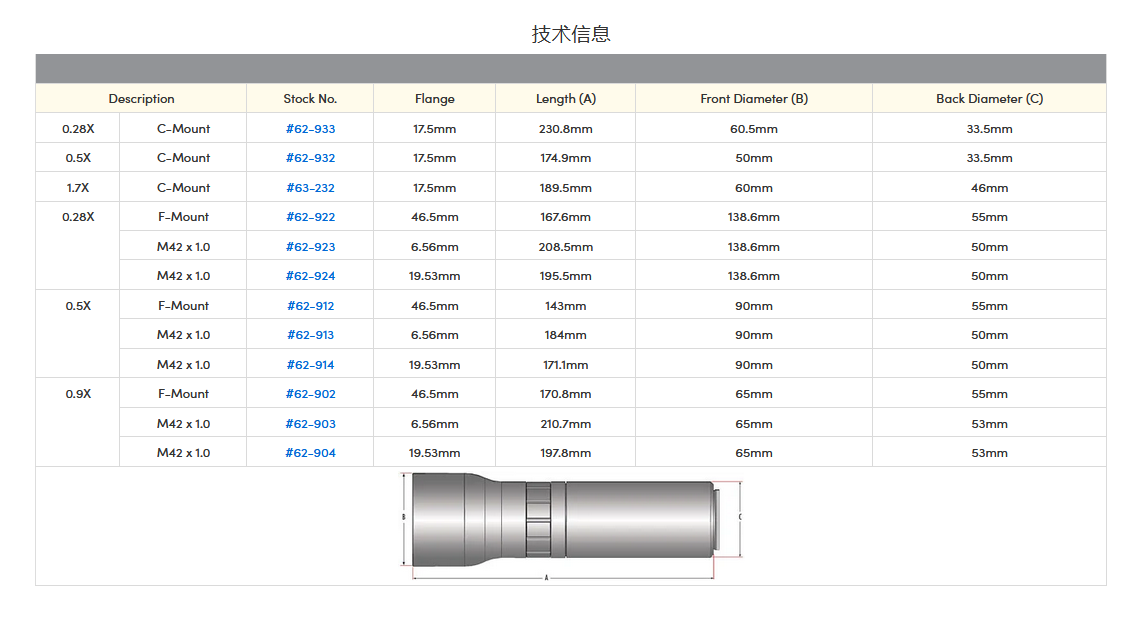Select the 174.9mm length cell
This screenshot has width=1122, height=620.
pos(565,158)
